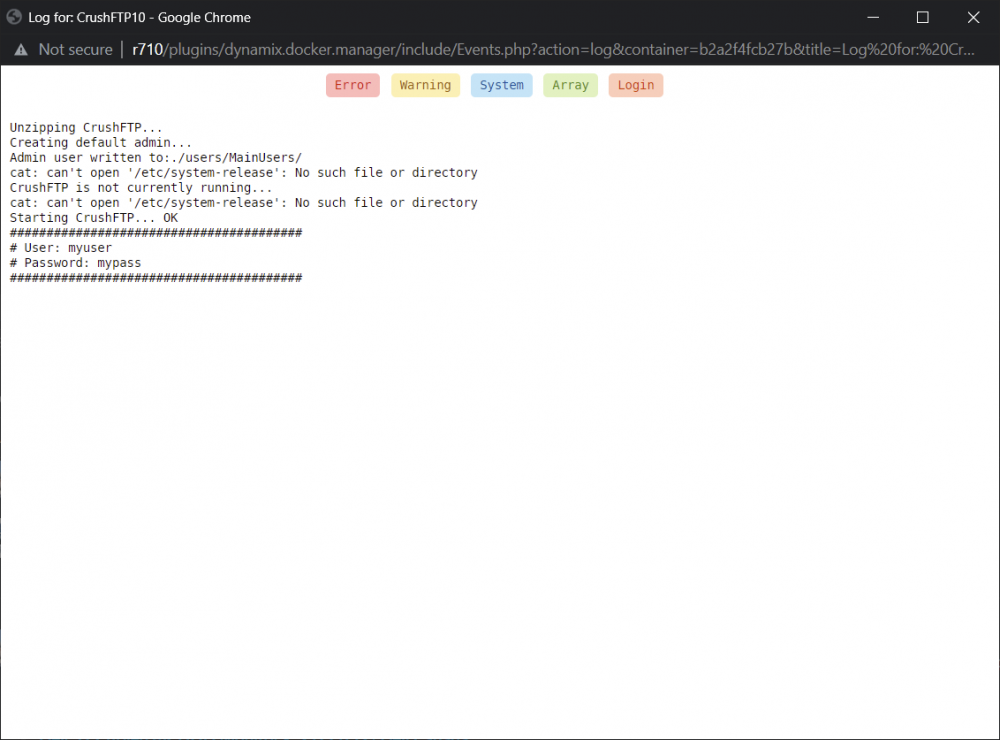Screen dimensions: 1000x740
Task: Click the URL address bar text
Action: [x=553, y=50]
